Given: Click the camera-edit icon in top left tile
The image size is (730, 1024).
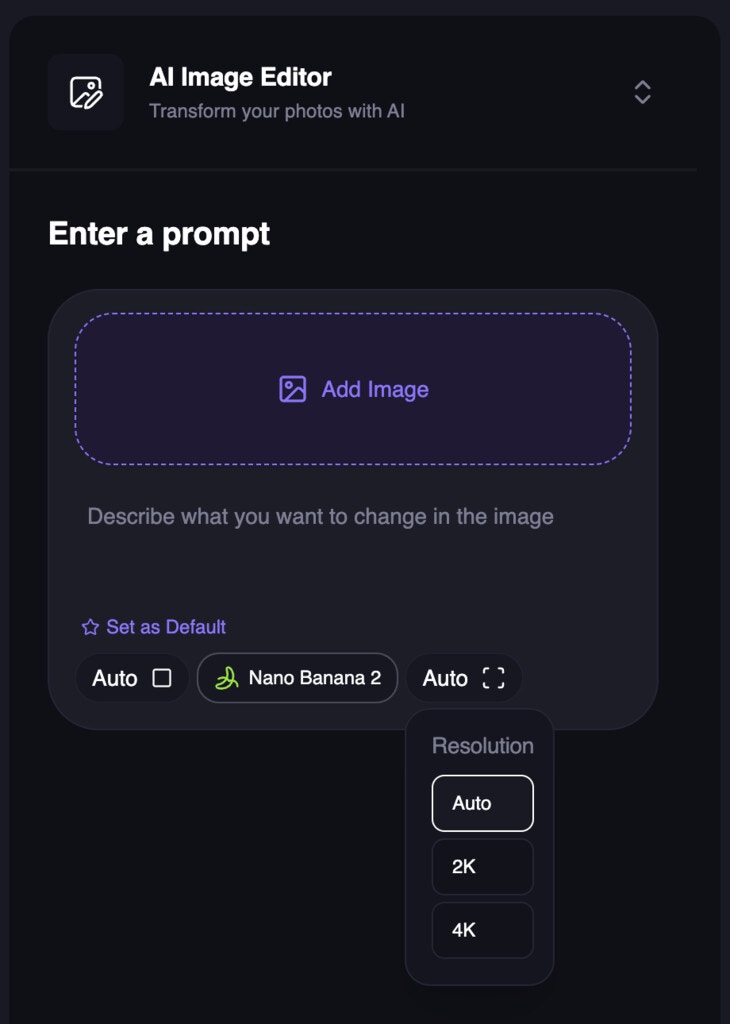Looking at the screenshot, I should 85,92.
